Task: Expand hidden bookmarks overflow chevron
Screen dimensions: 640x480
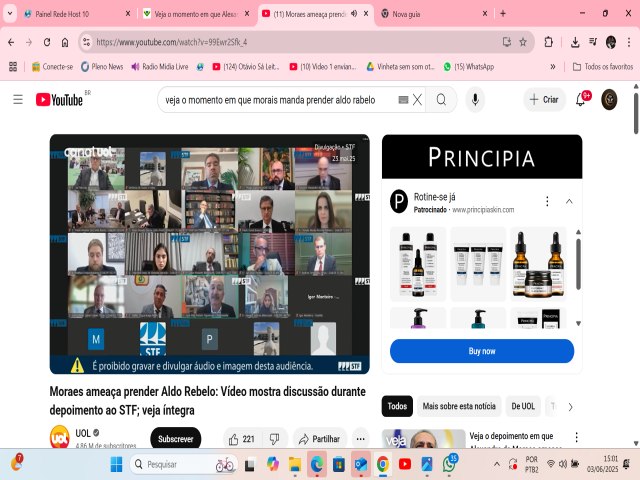Action: 553,67
